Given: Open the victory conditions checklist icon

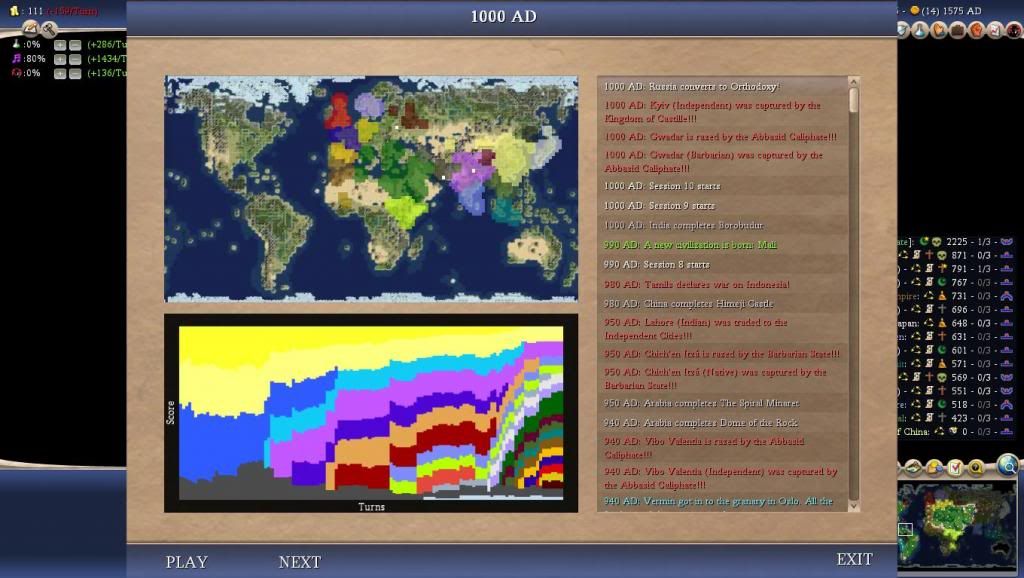Looking at the screenshot, I should click(995, 29).
